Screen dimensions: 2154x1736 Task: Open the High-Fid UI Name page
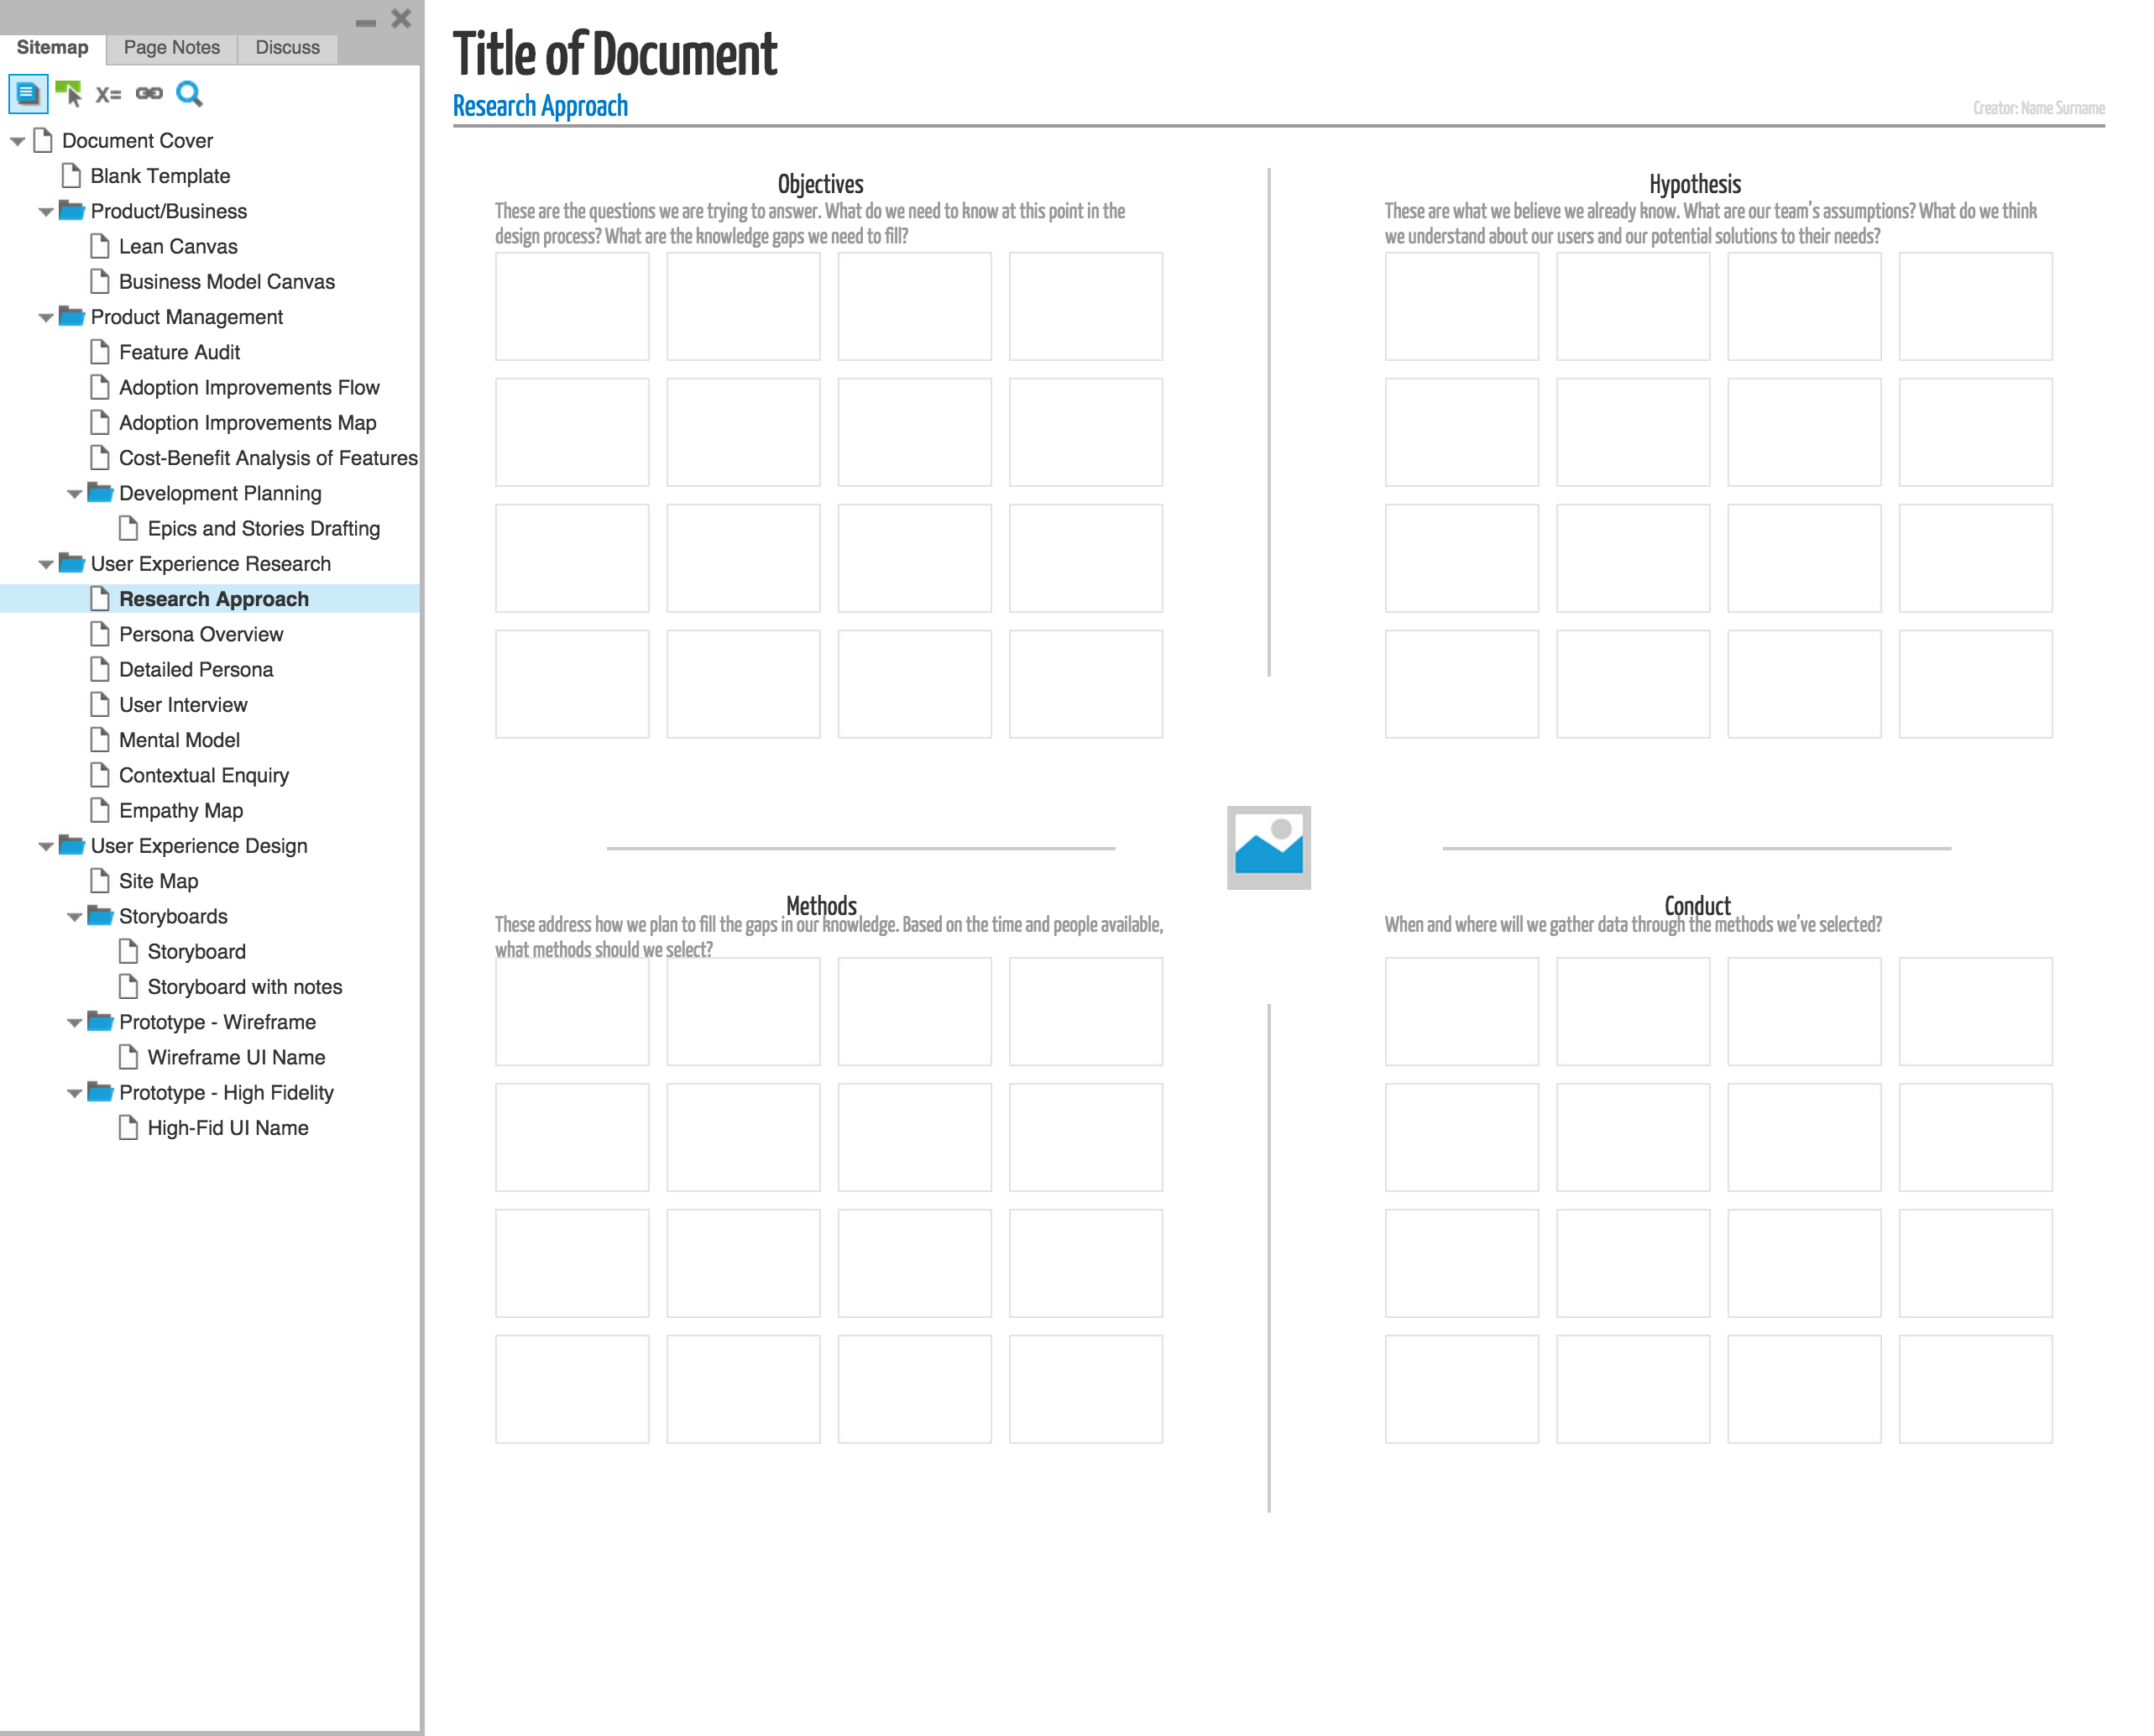[228, 1127]
